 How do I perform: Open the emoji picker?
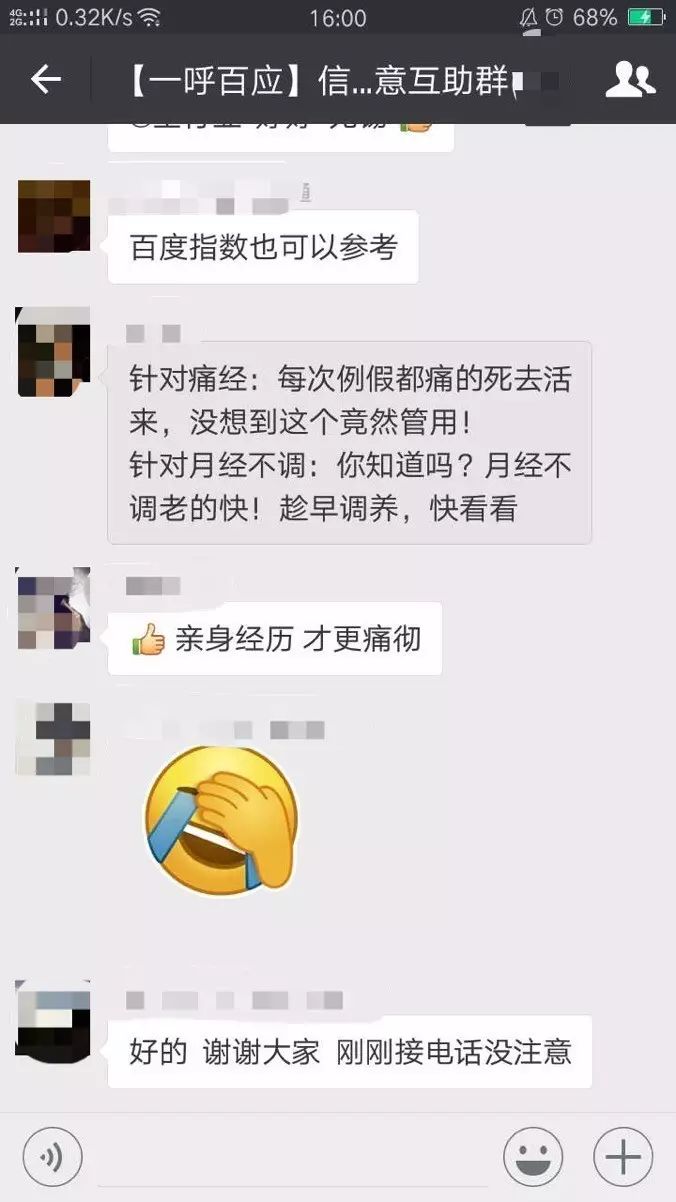tap(533, 1157)
